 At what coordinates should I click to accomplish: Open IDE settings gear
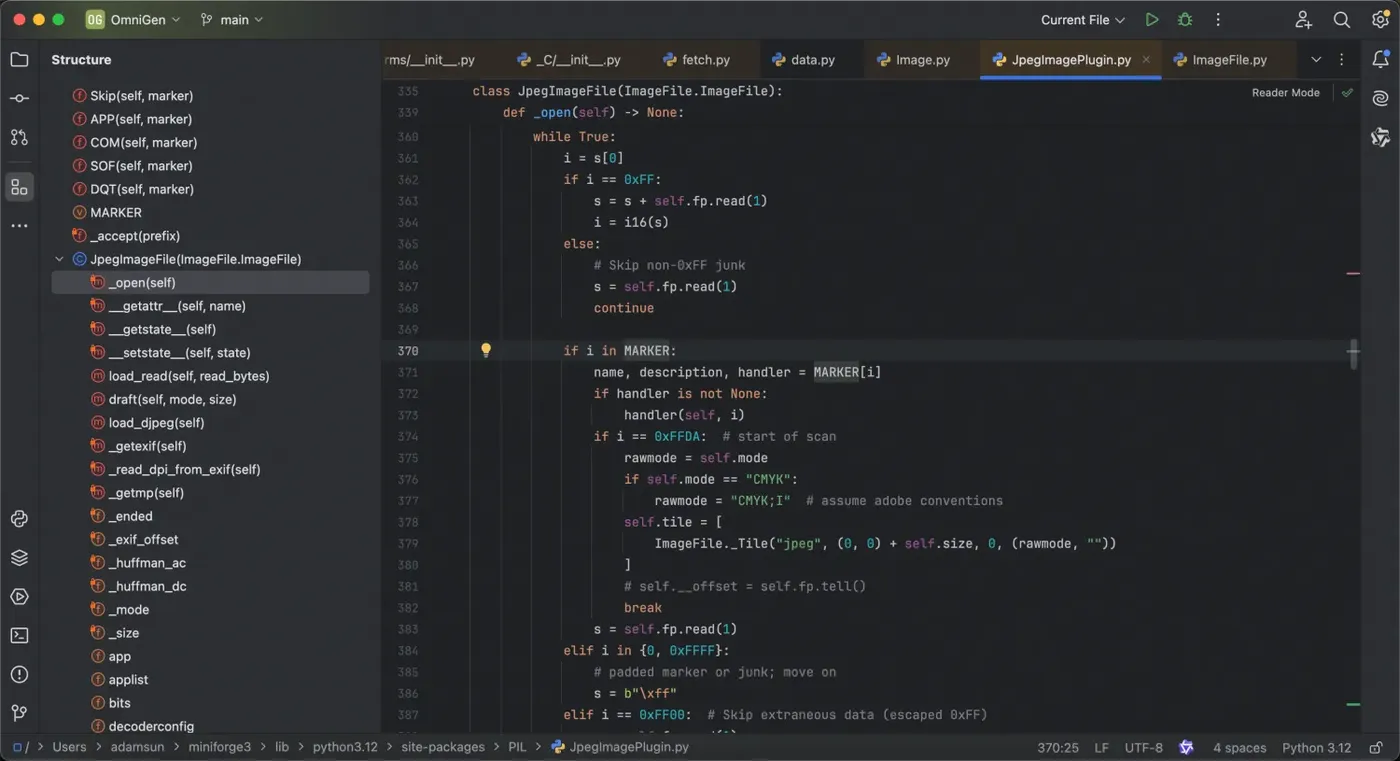tap(1380, 20)
